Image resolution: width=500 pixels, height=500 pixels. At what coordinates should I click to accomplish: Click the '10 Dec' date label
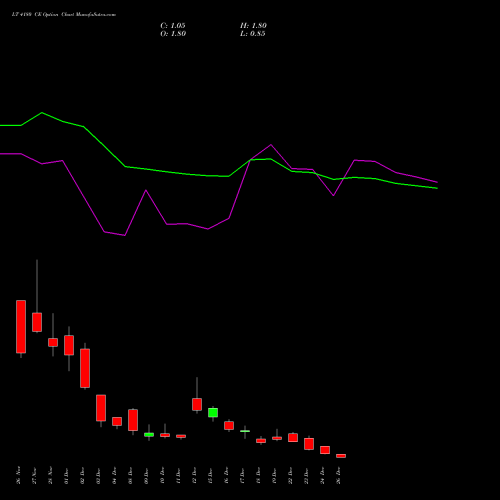162,475
